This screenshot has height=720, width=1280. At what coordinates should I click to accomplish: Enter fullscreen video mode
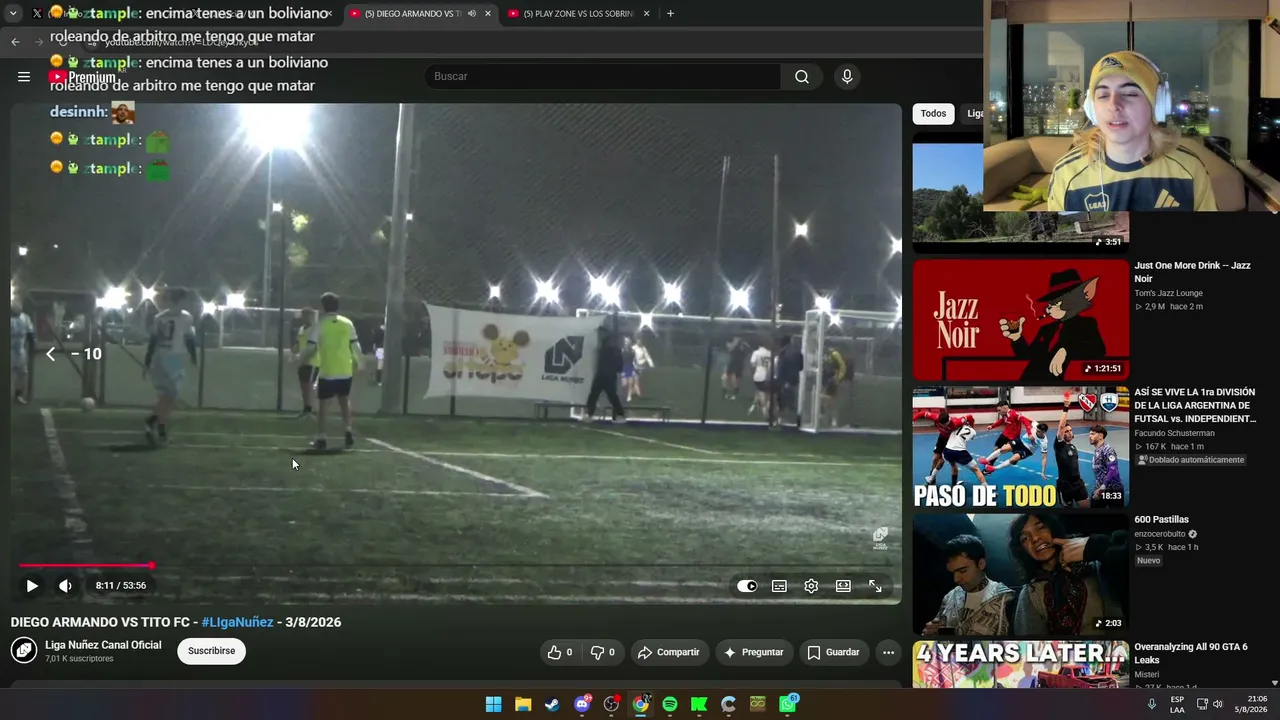click(x=875, y=586)
